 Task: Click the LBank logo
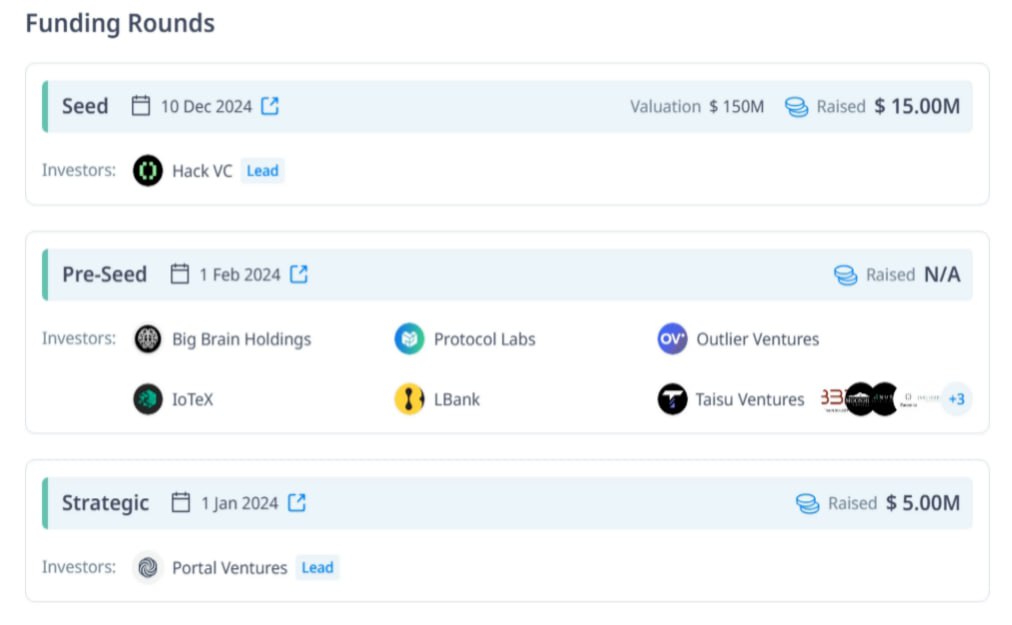[x=409, y=399]
